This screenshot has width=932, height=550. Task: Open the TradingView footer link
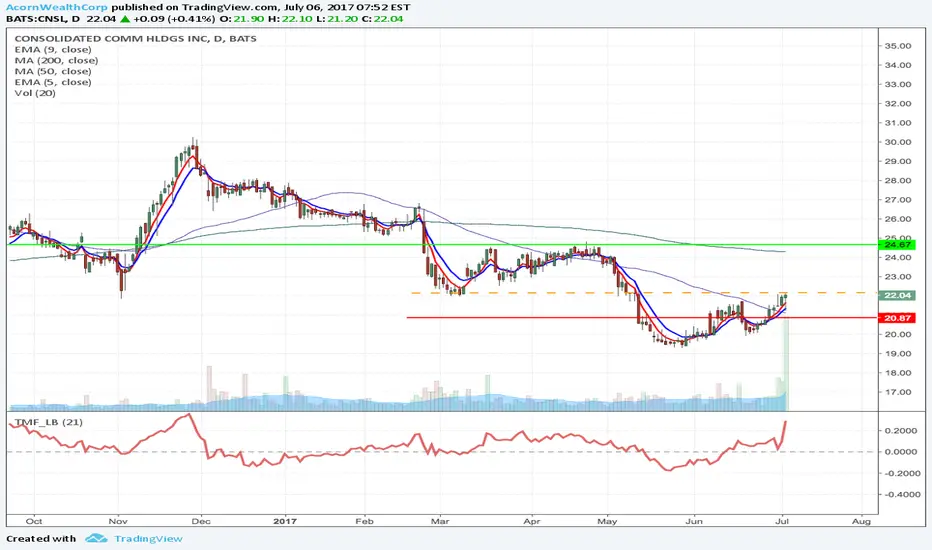pyautogui.click(x=148, y=539)
